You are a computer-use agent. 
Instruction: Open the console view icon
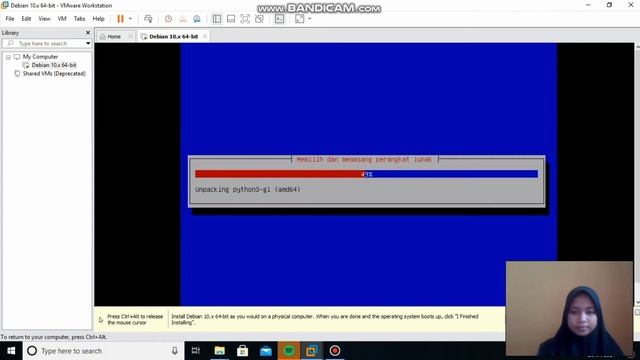point(279,19)
